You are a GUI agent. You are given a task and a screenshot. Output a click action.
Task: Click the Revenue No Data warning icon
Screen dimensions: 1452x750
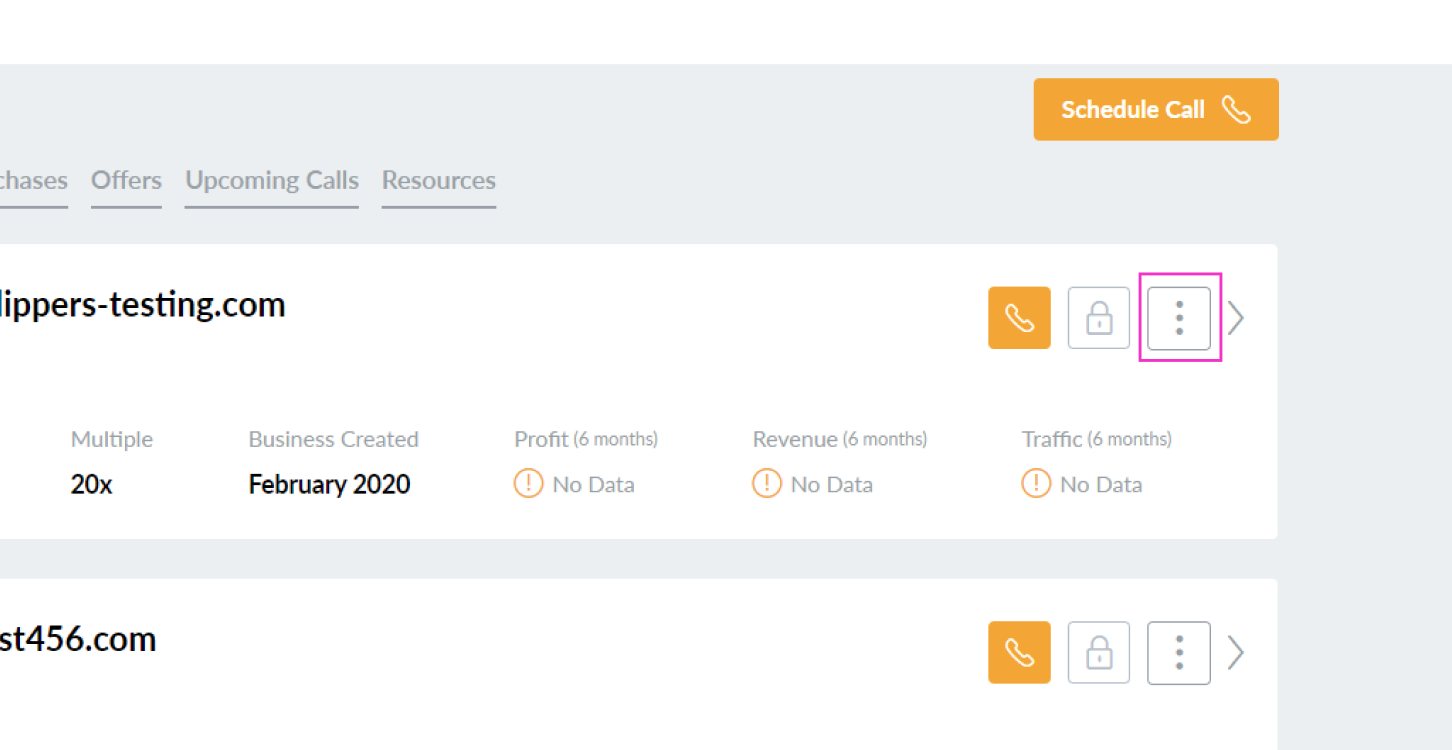[766, 484]
